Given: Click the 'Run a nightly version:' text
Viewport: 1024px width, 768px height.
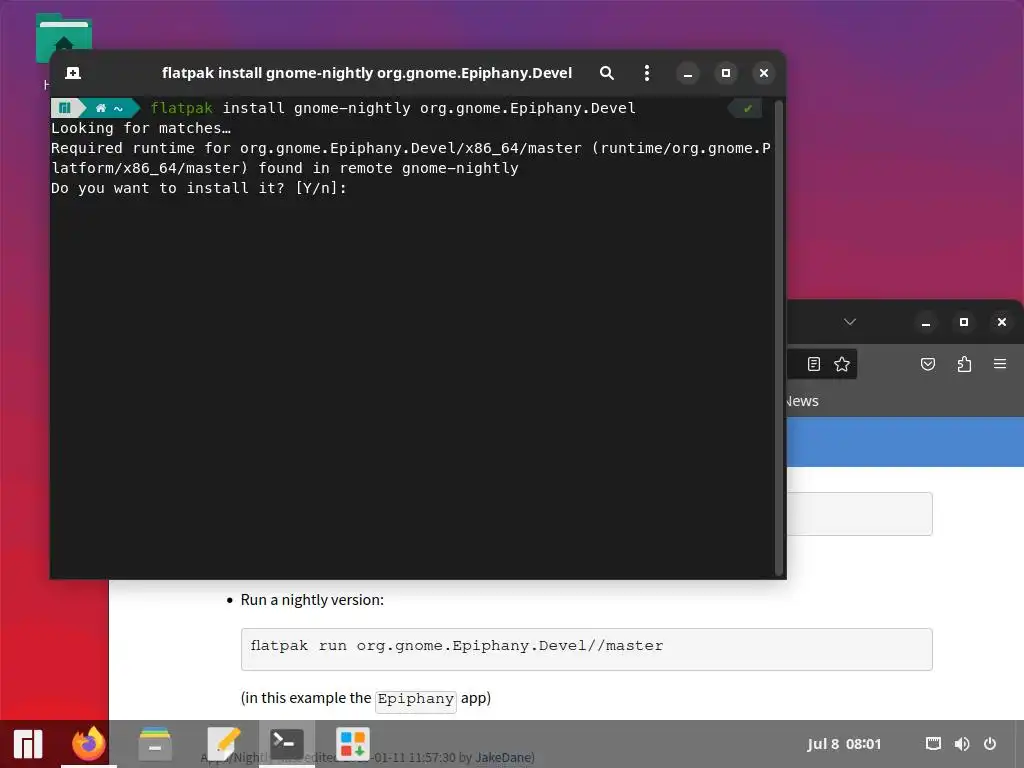Looking at the screenshot, I should (312, 600).
